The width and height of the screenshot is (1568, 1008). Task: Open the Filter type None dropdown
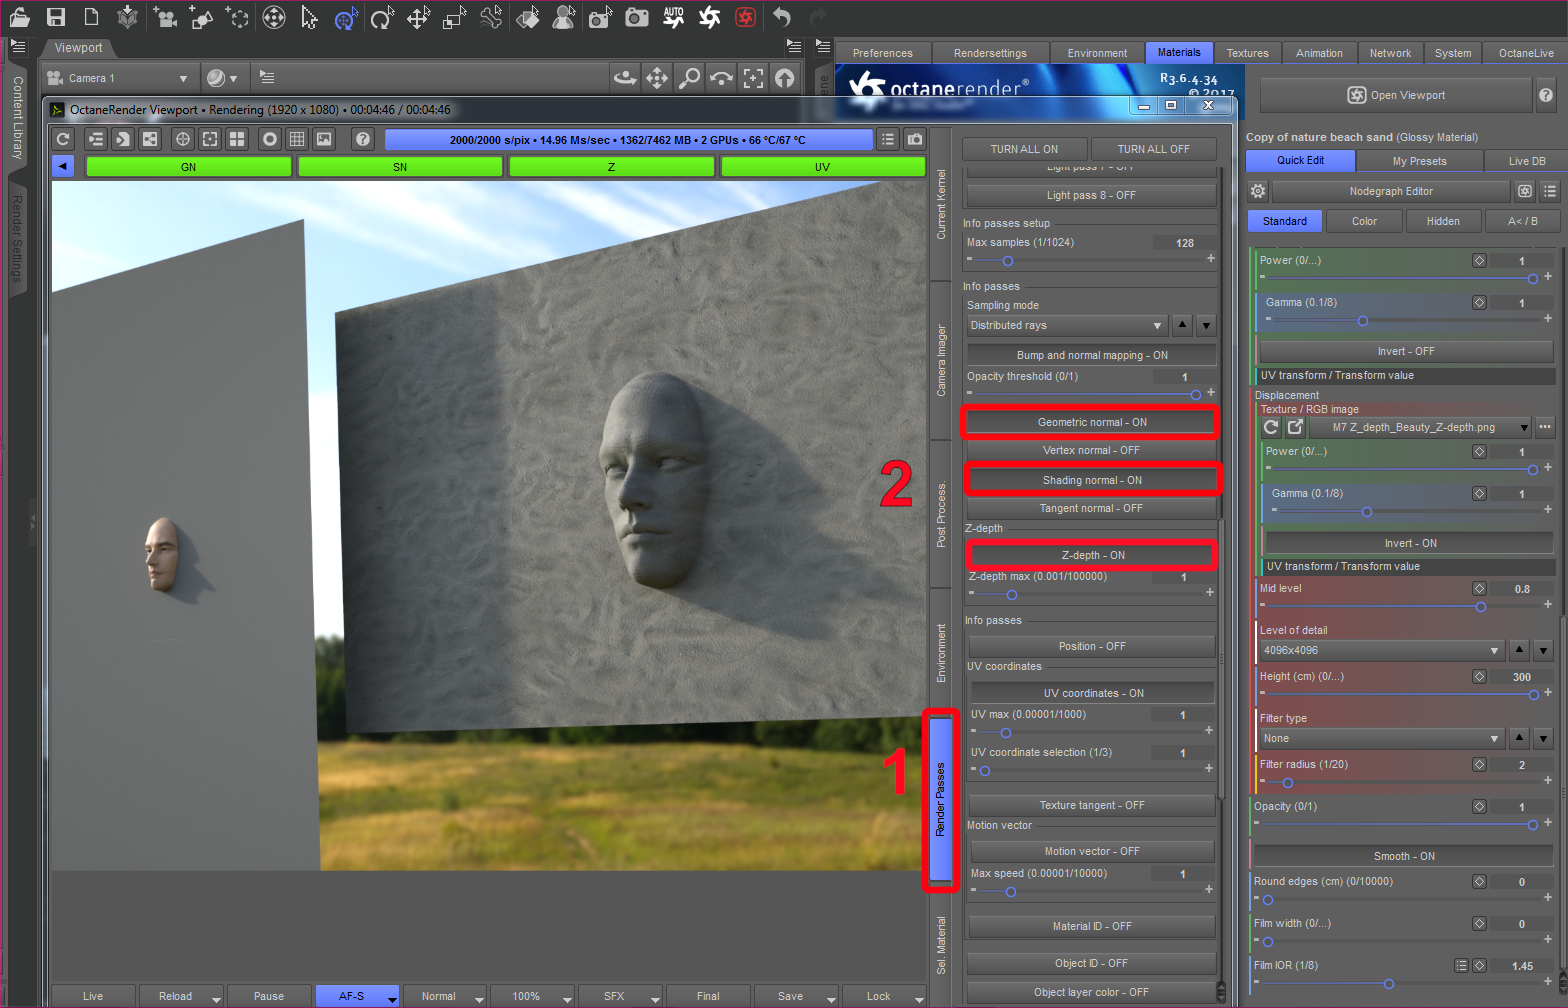tap(1382, 738)
